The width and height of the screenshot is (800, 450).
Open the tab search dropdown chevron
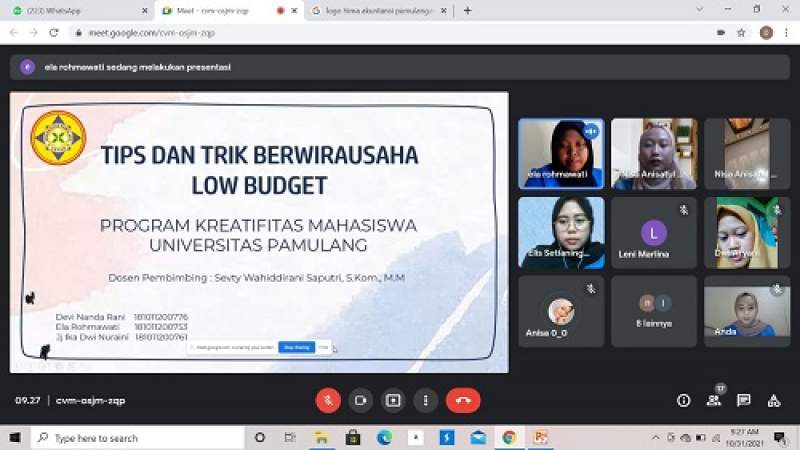(699, 9)
